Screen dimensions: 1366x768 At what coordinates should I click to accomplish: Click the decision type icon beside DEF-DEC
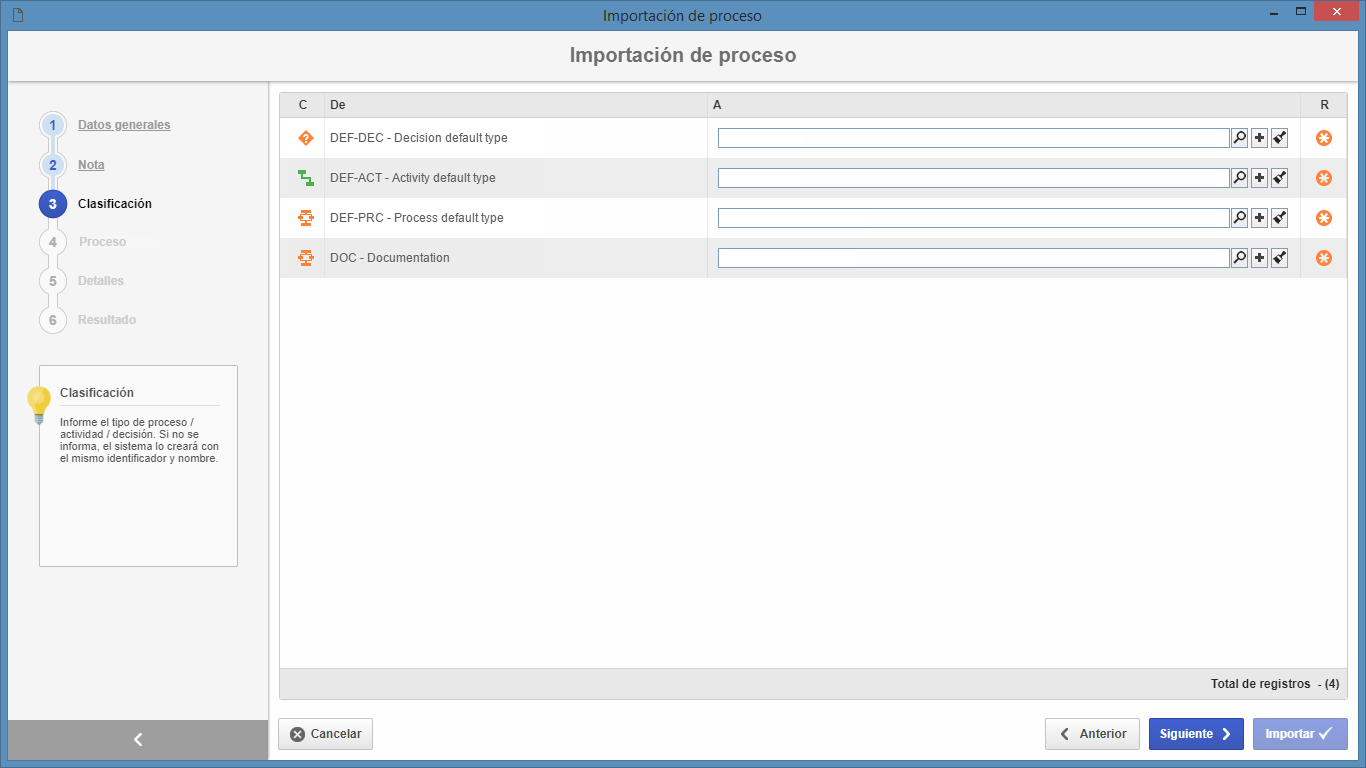(306, 138)
